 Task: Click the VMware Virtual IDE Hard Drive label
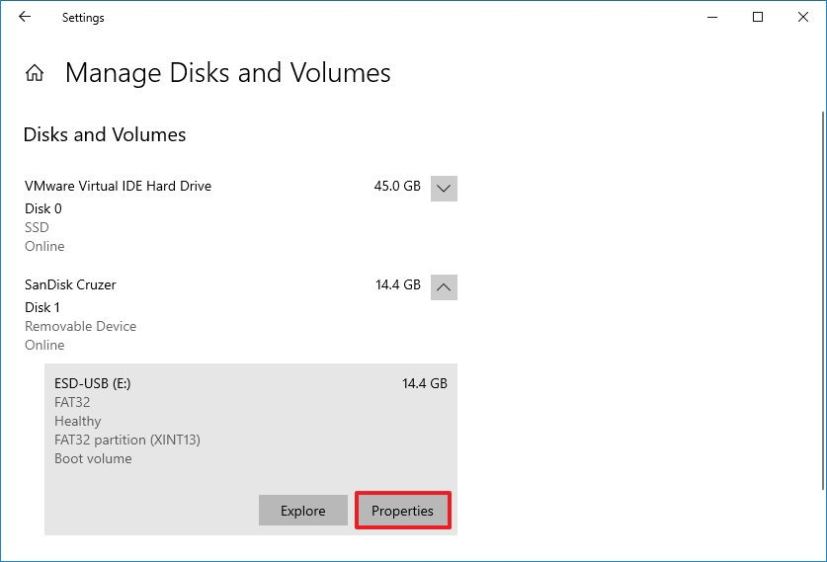tap(118, 186)
